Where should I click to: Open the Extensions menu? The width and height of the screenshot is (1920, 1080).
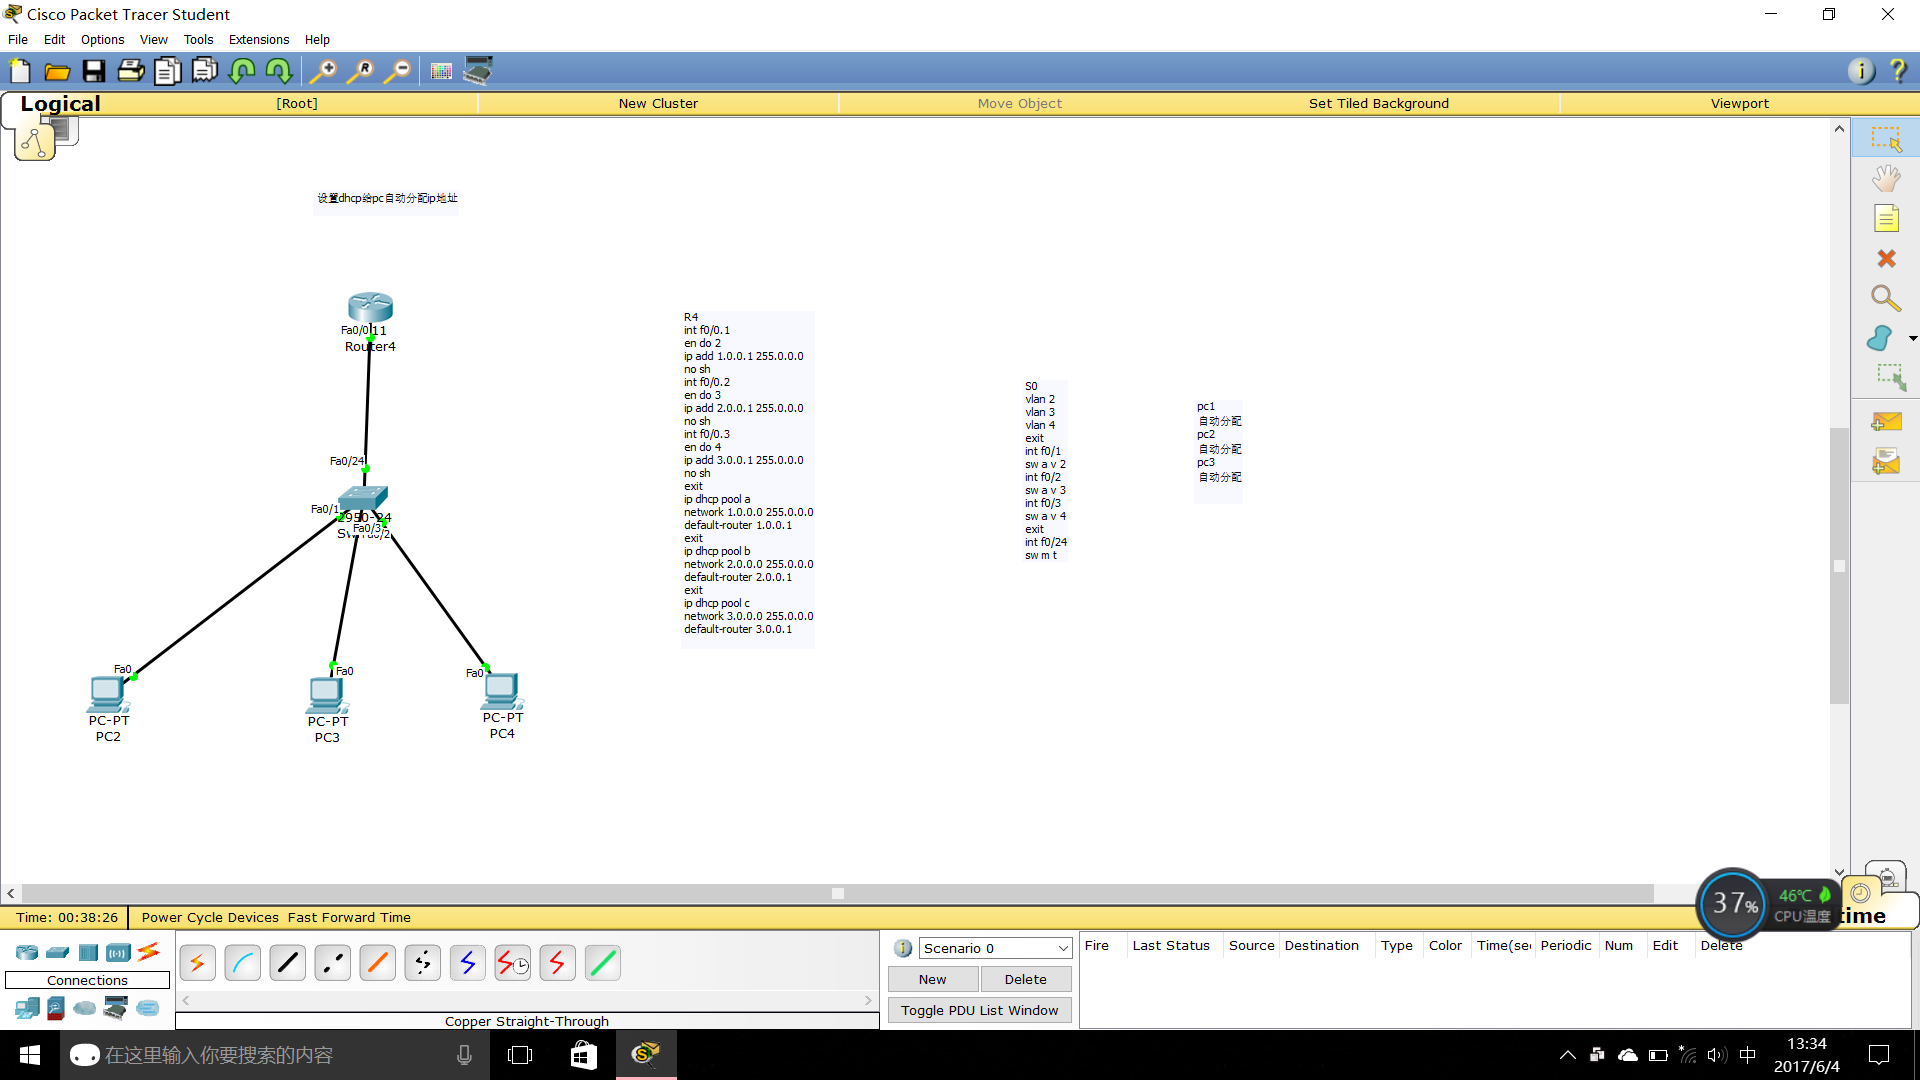click(259, 40)
